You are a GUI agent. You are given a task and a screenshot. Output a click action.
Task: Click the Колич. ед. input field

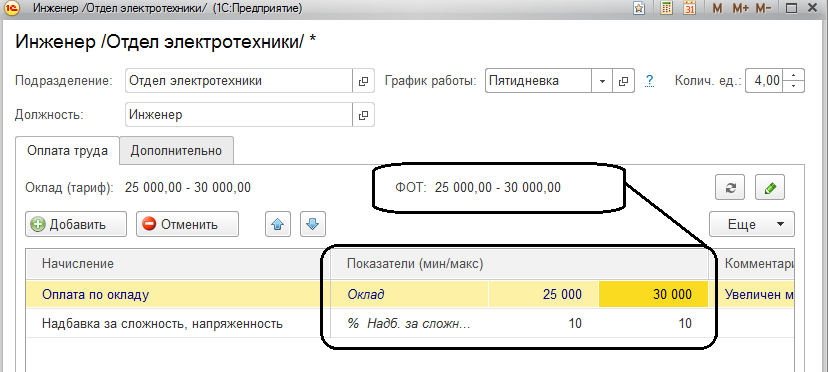pyautogui.click(x=765, y=81)
